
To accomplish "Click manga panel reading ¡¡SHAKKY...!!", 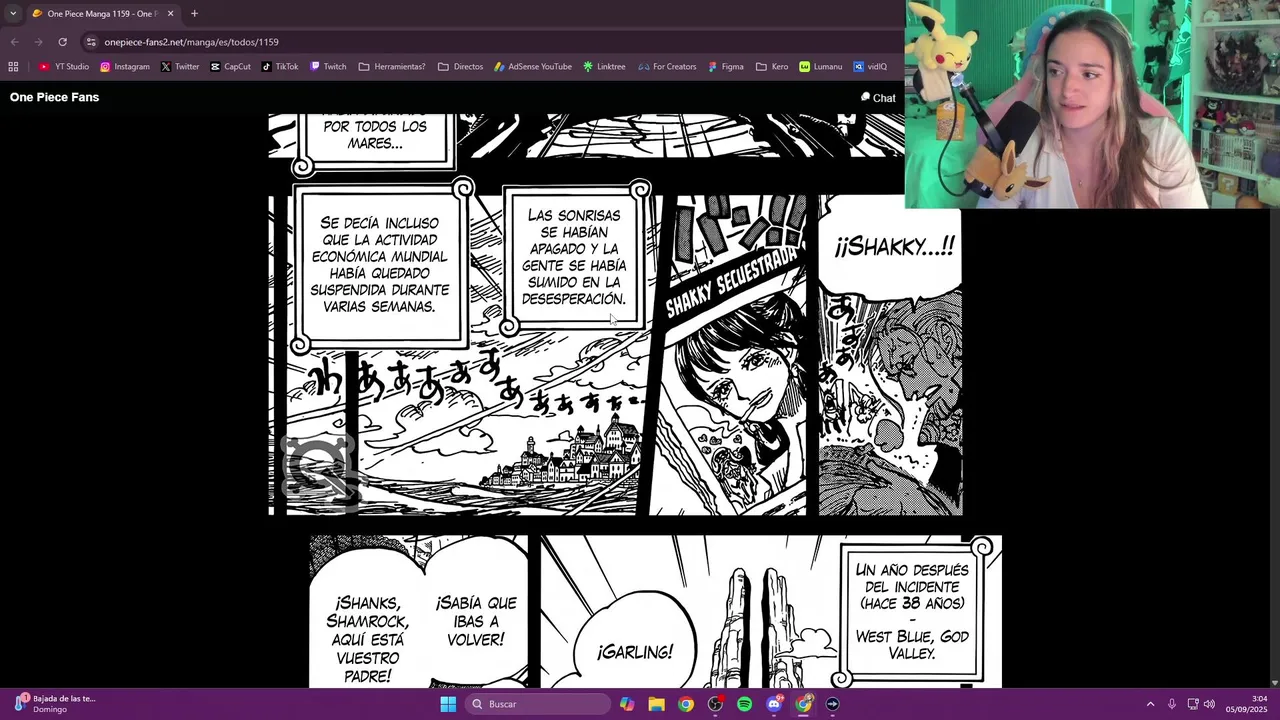I will coord(890,355).
